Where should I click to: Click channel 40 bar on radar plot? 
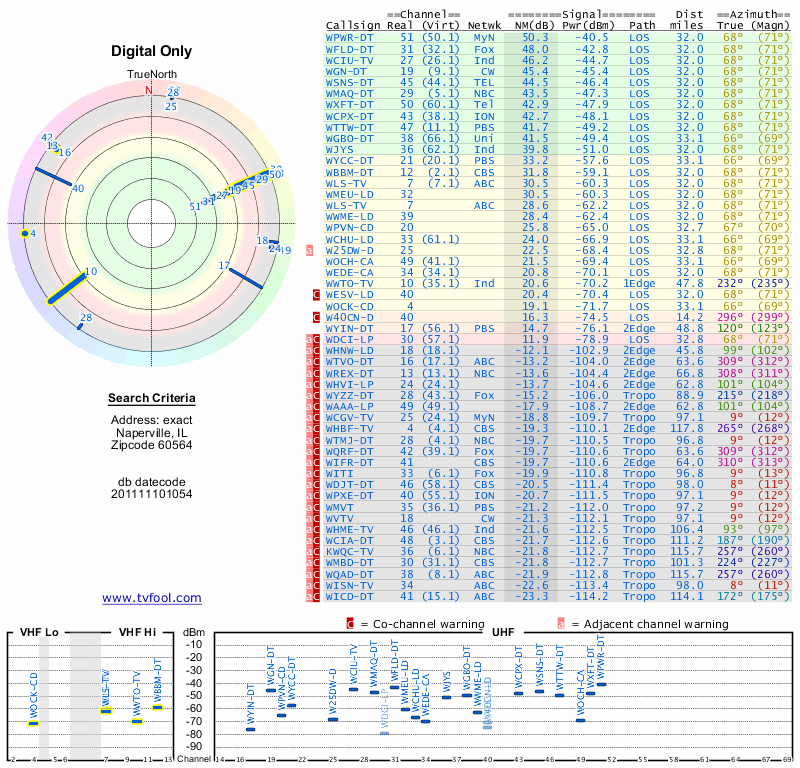pyautogui.click(x=53, y=177)
